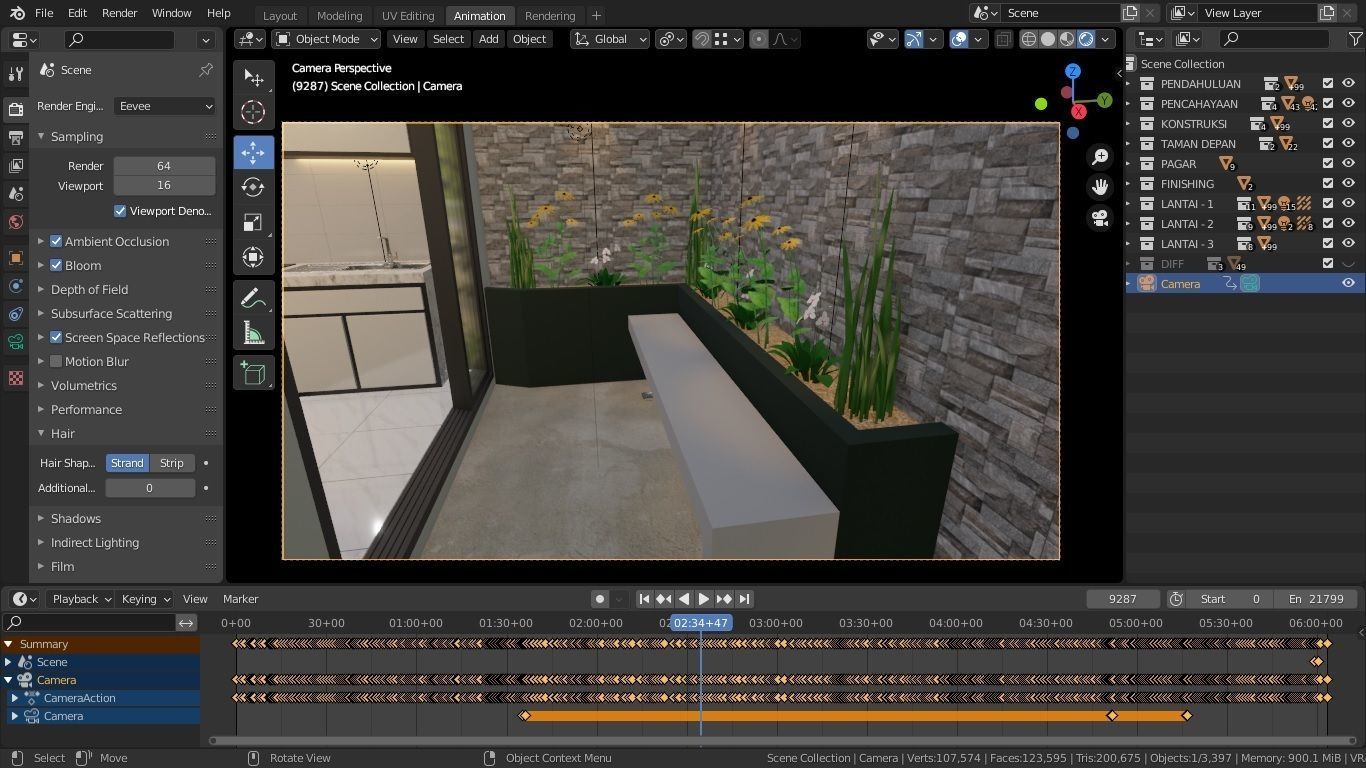Viewport: 1366px width, 768px height.
Task: Activate the Rotate tool
Action: pos(253,187)
